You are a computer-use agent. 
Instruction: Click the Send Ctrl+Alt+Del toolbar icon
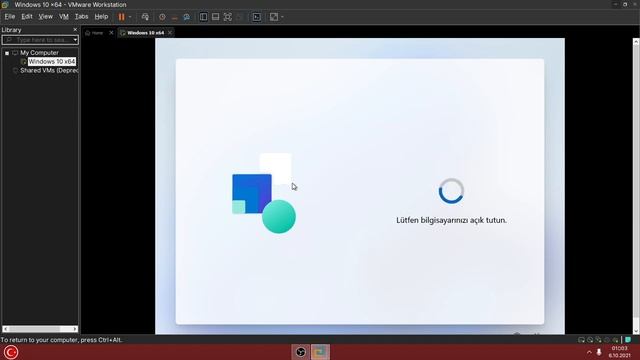[x=145, y=17]
